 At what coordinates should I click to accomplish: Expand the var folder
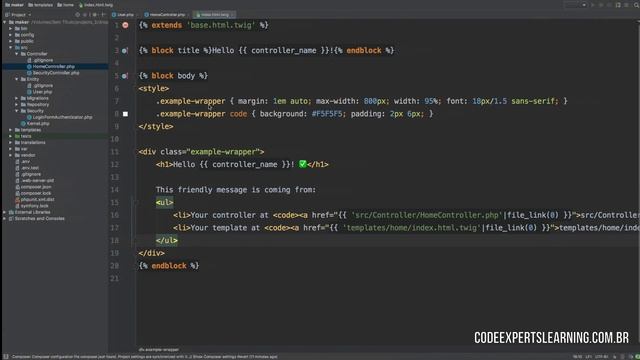11,149
